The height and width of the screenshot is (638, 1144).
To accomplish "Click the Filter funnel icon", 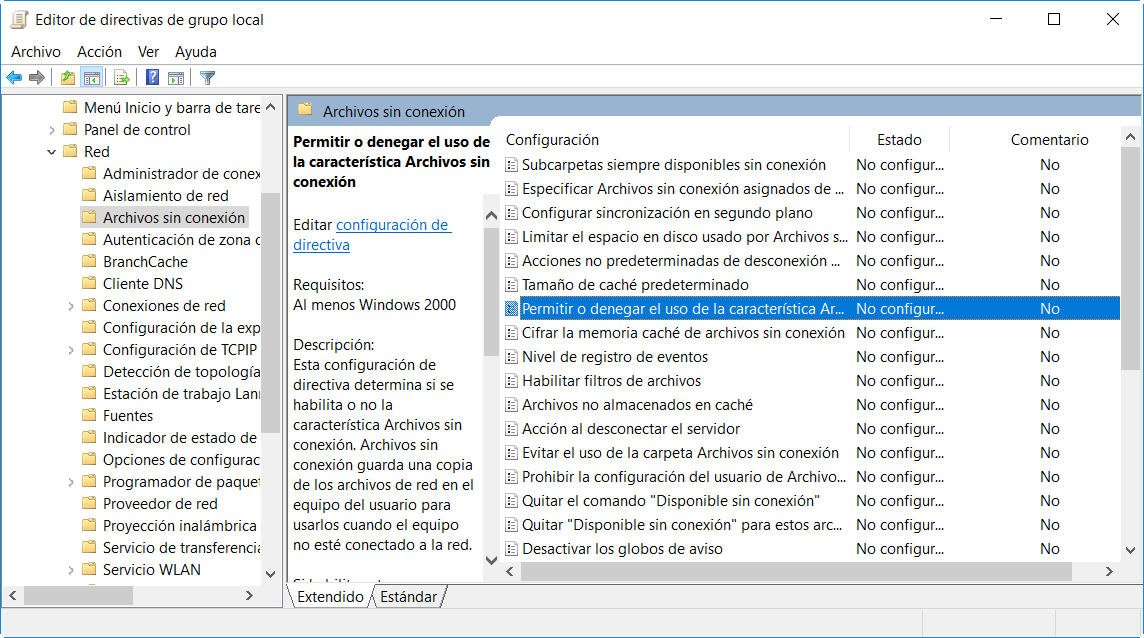I will pyautogui.click(x=207, y=78).
